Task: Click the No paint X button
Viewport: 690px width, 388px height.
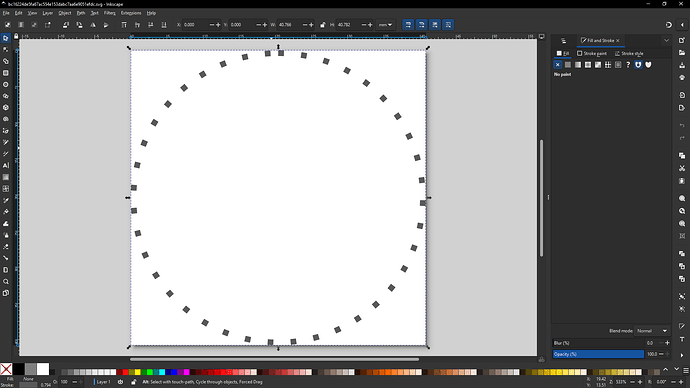Action: 558,65
